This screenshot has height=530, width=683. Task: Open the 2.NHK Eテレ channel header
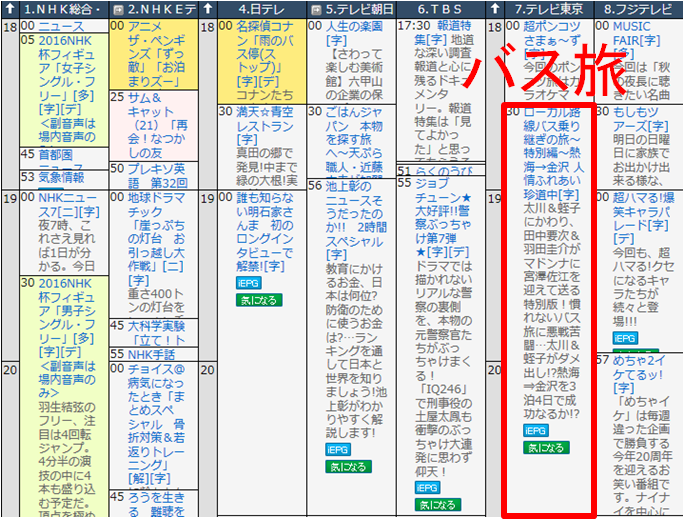(x=162, y=9)
